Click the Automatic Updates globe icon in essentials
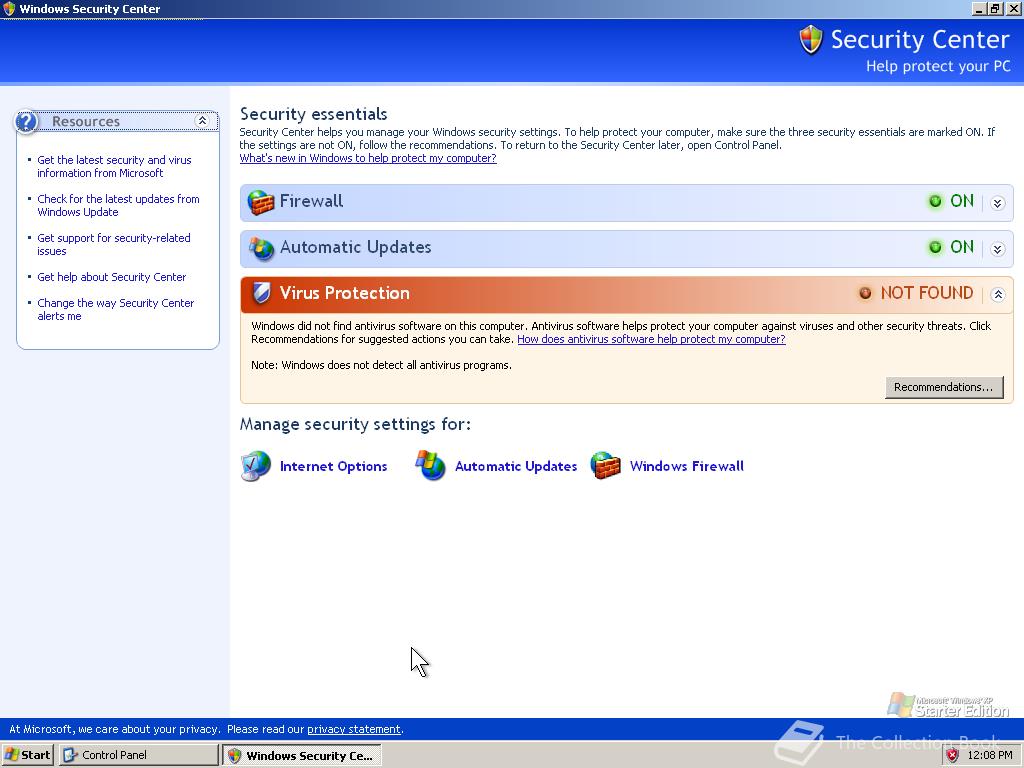Image resolution: width=1024 pixels, height=768 pixels. tap(261, 248)
